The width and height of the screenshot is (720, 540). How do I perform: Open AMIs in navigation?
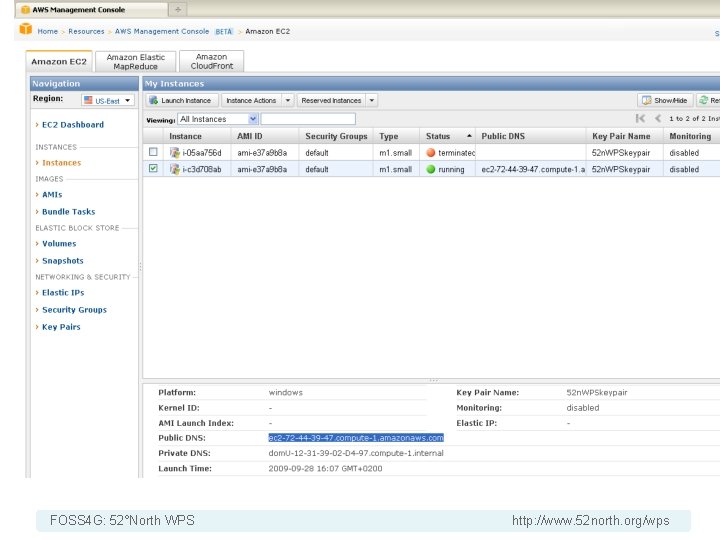pos(52,194)
